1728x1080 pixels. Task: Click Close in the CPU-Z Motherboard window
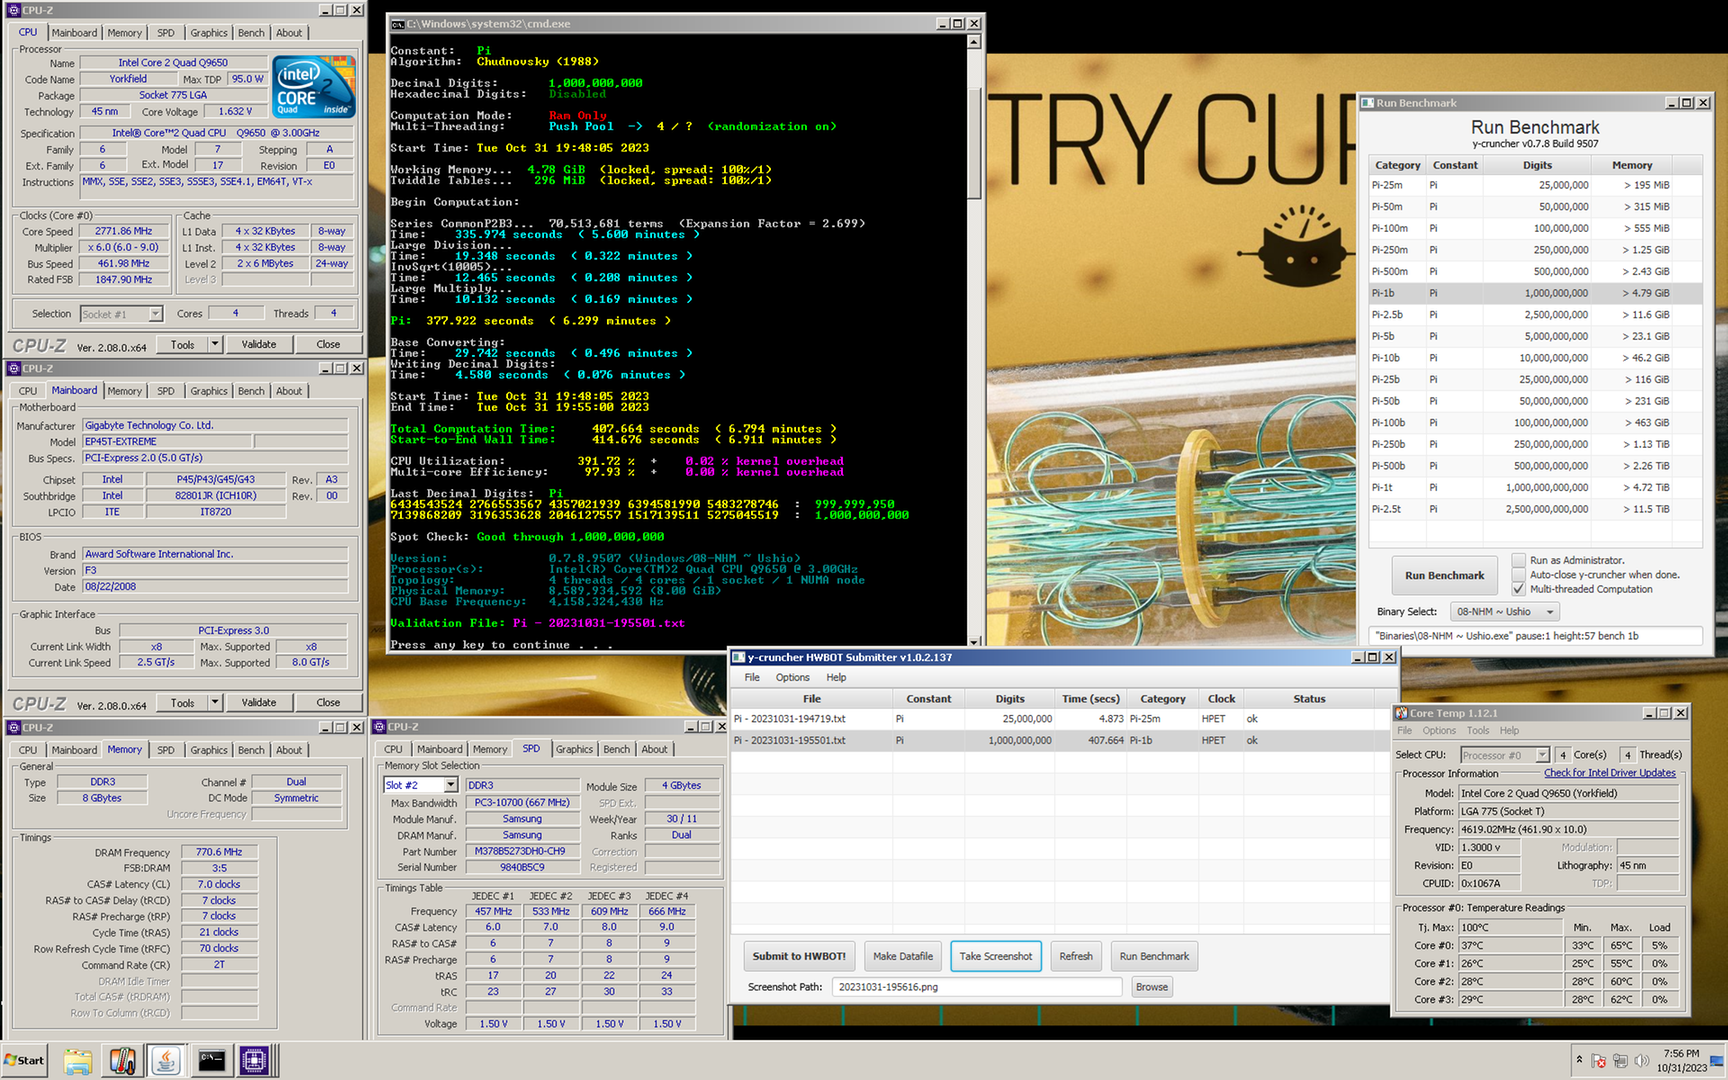pyautogui.click(x=328, y=702)
